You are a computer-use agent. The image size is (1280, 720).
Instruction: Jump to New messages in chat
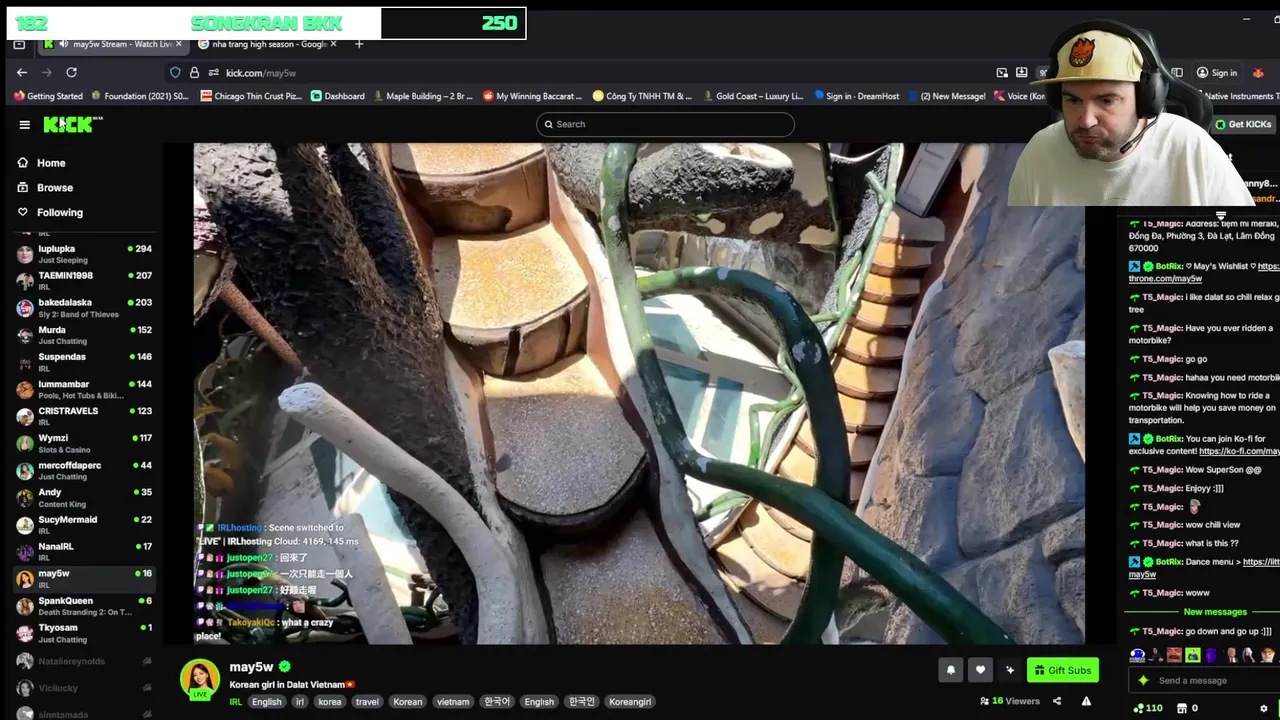[1215, 612]
